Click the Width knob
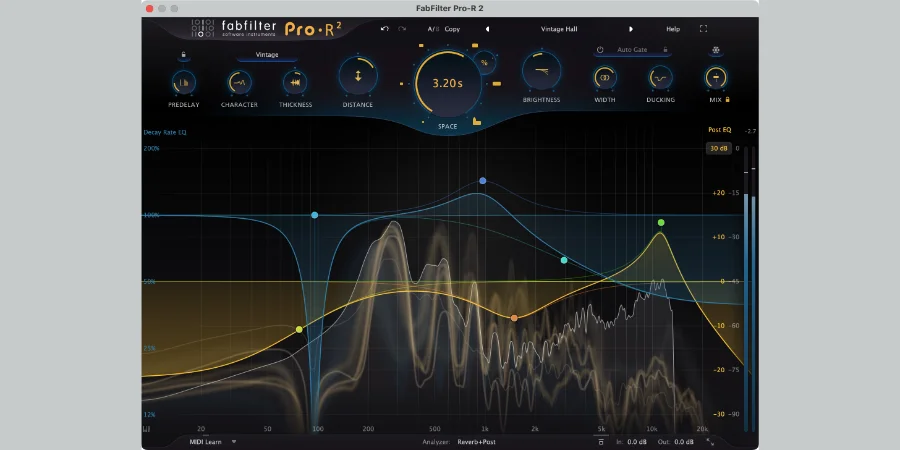 (x=605, y=77)
